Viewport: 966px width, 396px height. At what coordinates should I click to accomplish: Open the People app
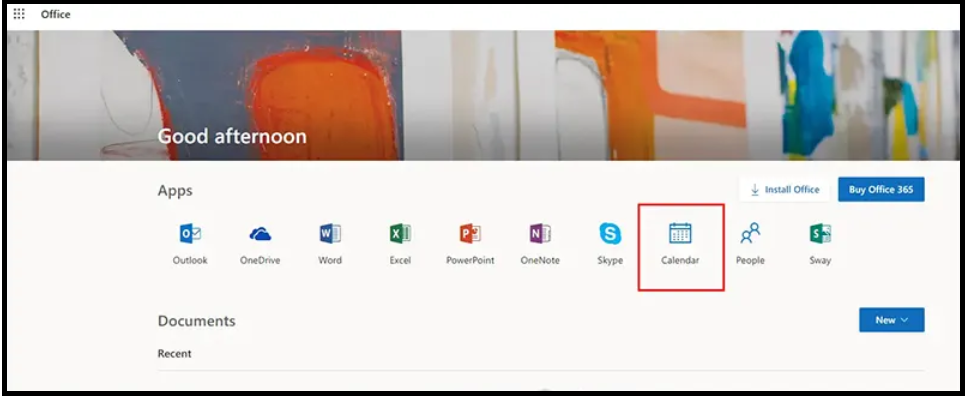point(750,244)
